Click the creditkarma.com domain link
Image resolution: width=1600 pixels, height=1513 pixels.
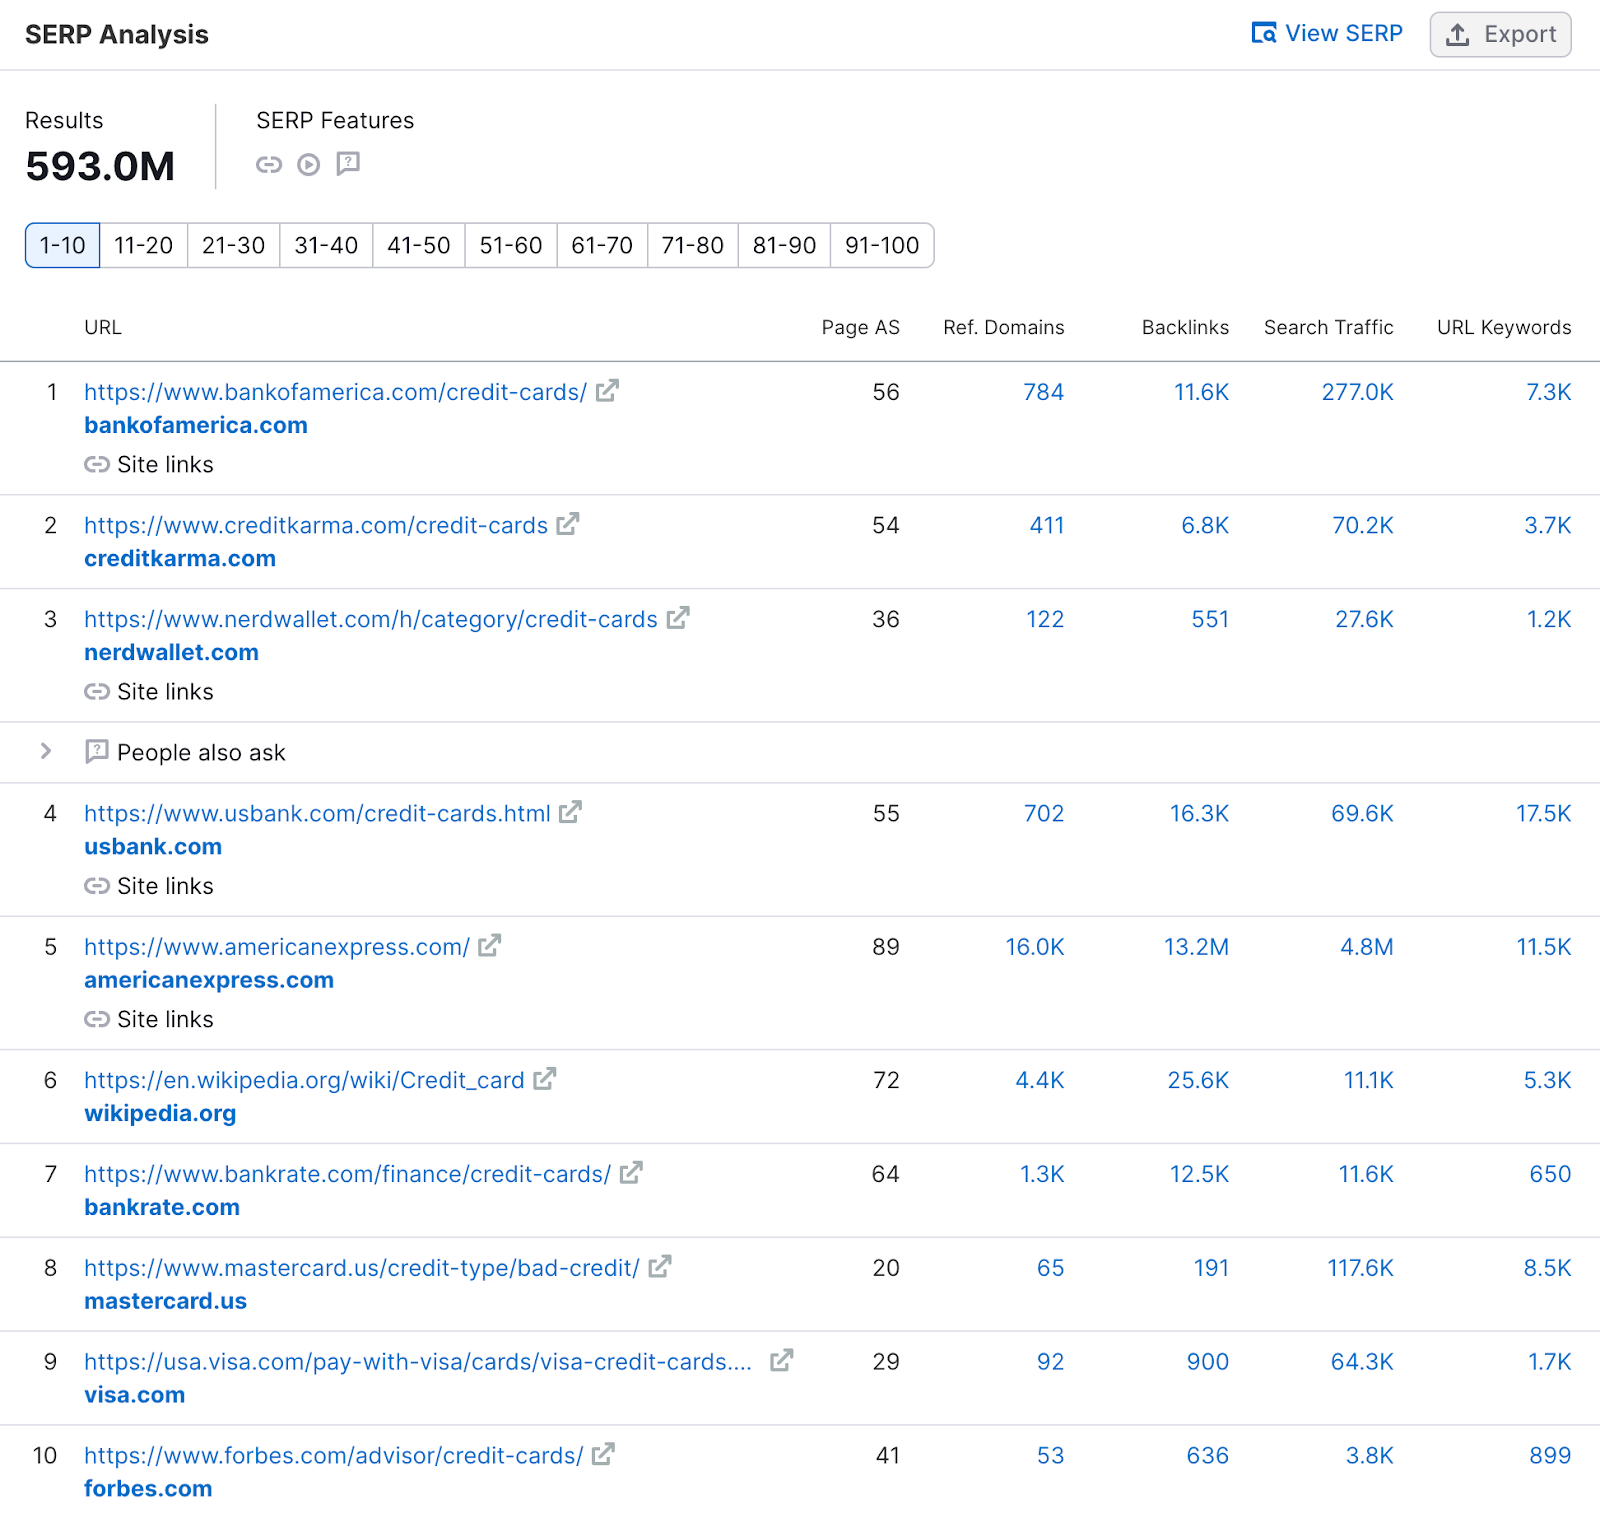tap(180, 558)
